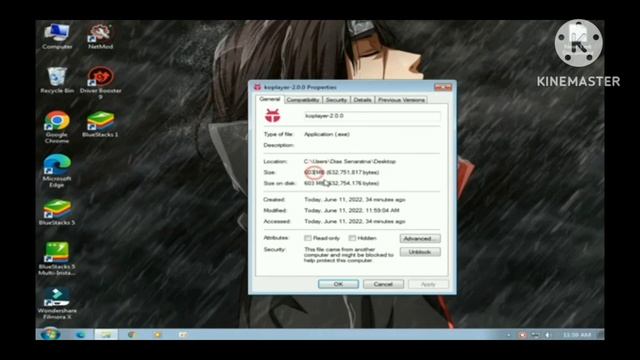Screen dimensions: 640x360
Task: Click the Unblock button
Action: (x=420, y=252)
